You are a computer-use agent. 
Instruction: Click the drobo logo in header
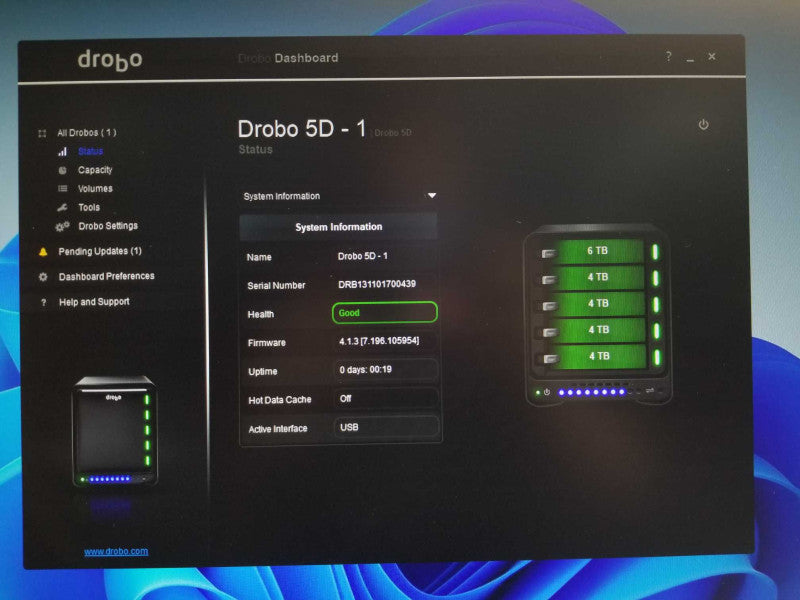pos(110,60)
